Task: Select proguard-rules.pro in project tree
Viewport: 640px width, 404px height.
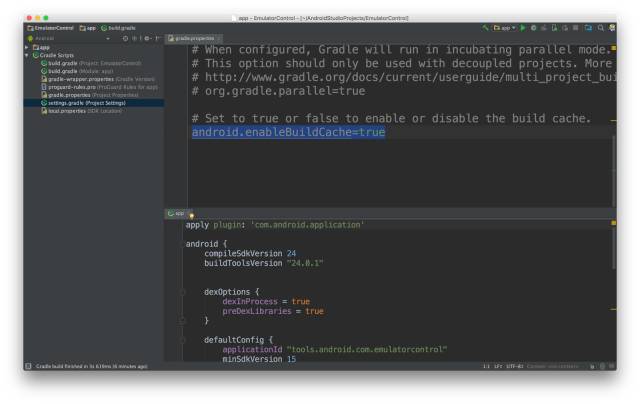Action: pos(99,87)
